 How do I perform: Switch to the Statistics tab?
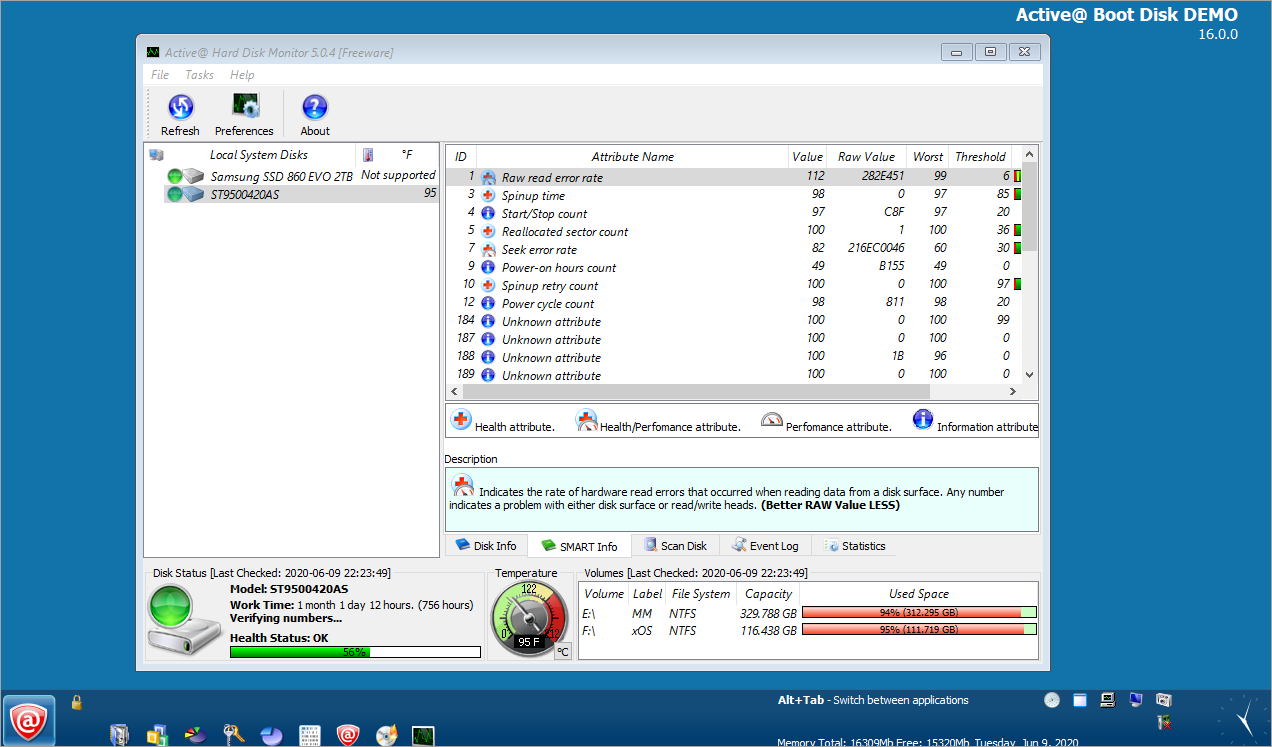pos(855,546)
